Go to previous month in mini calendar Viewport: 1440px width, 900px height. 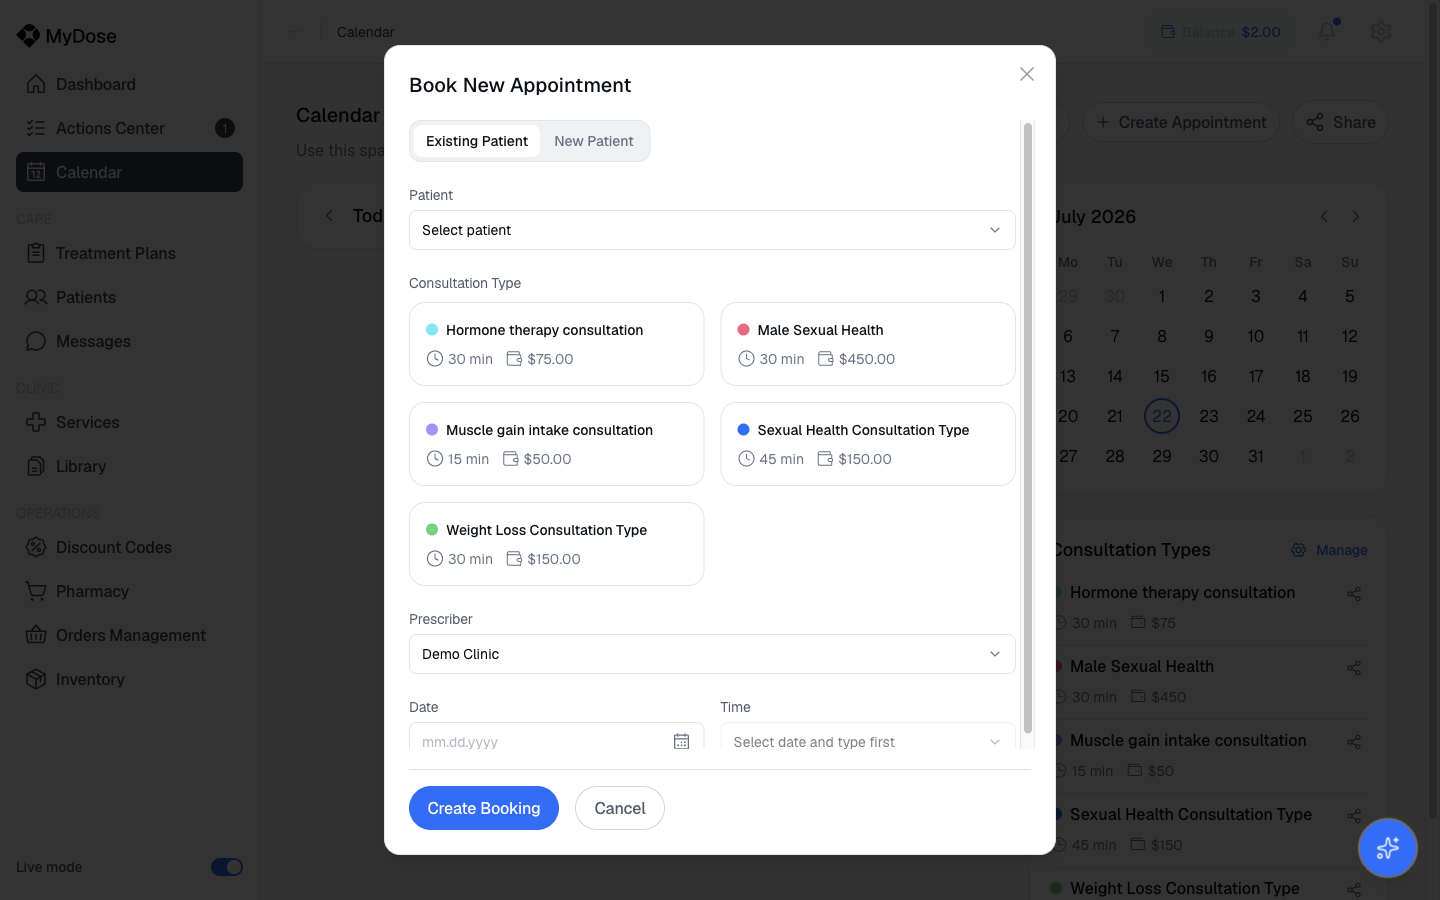(1324, 217)
